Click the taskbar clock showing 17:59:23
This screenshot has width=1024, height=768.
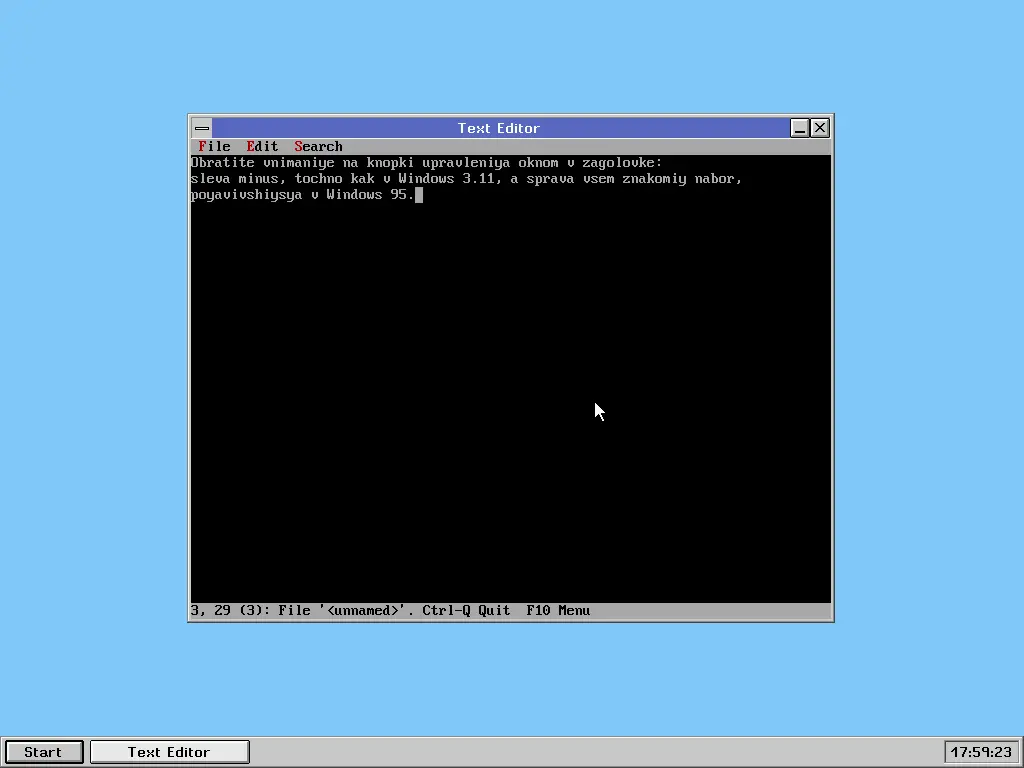981,752
